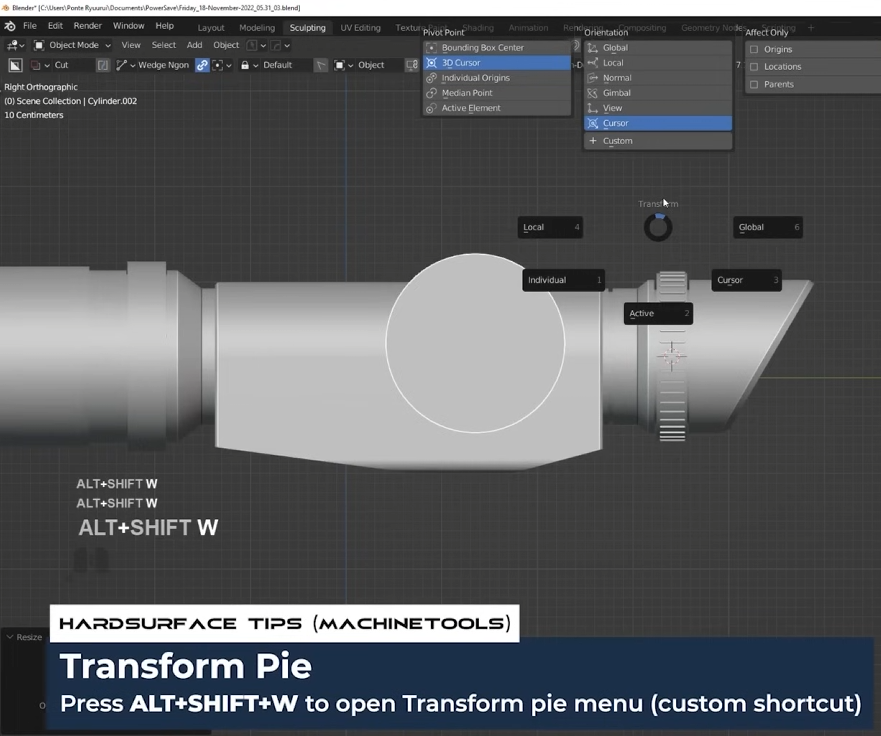This screenshot has width=881, height=736.
Task: Click the selectability icon after Object menu
Action: point(252,45)
